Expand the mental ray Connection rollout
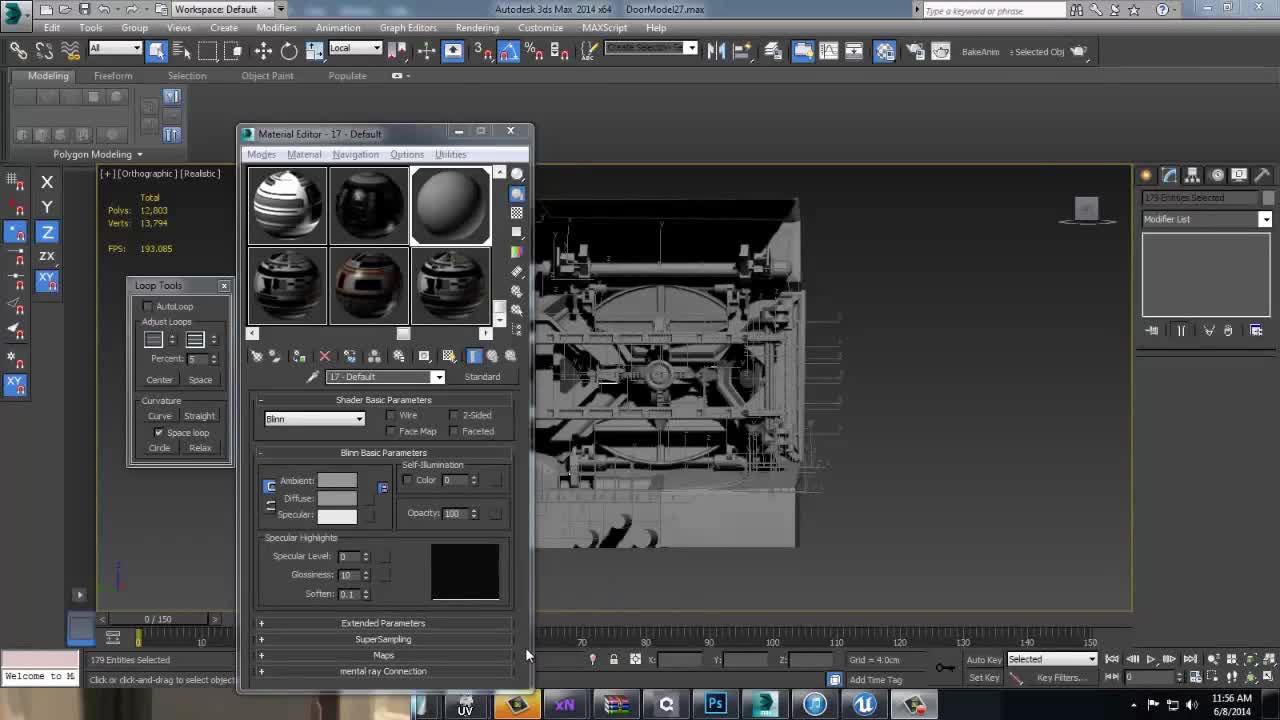This screenshot has height=720, width=1280. click(383, 671)
